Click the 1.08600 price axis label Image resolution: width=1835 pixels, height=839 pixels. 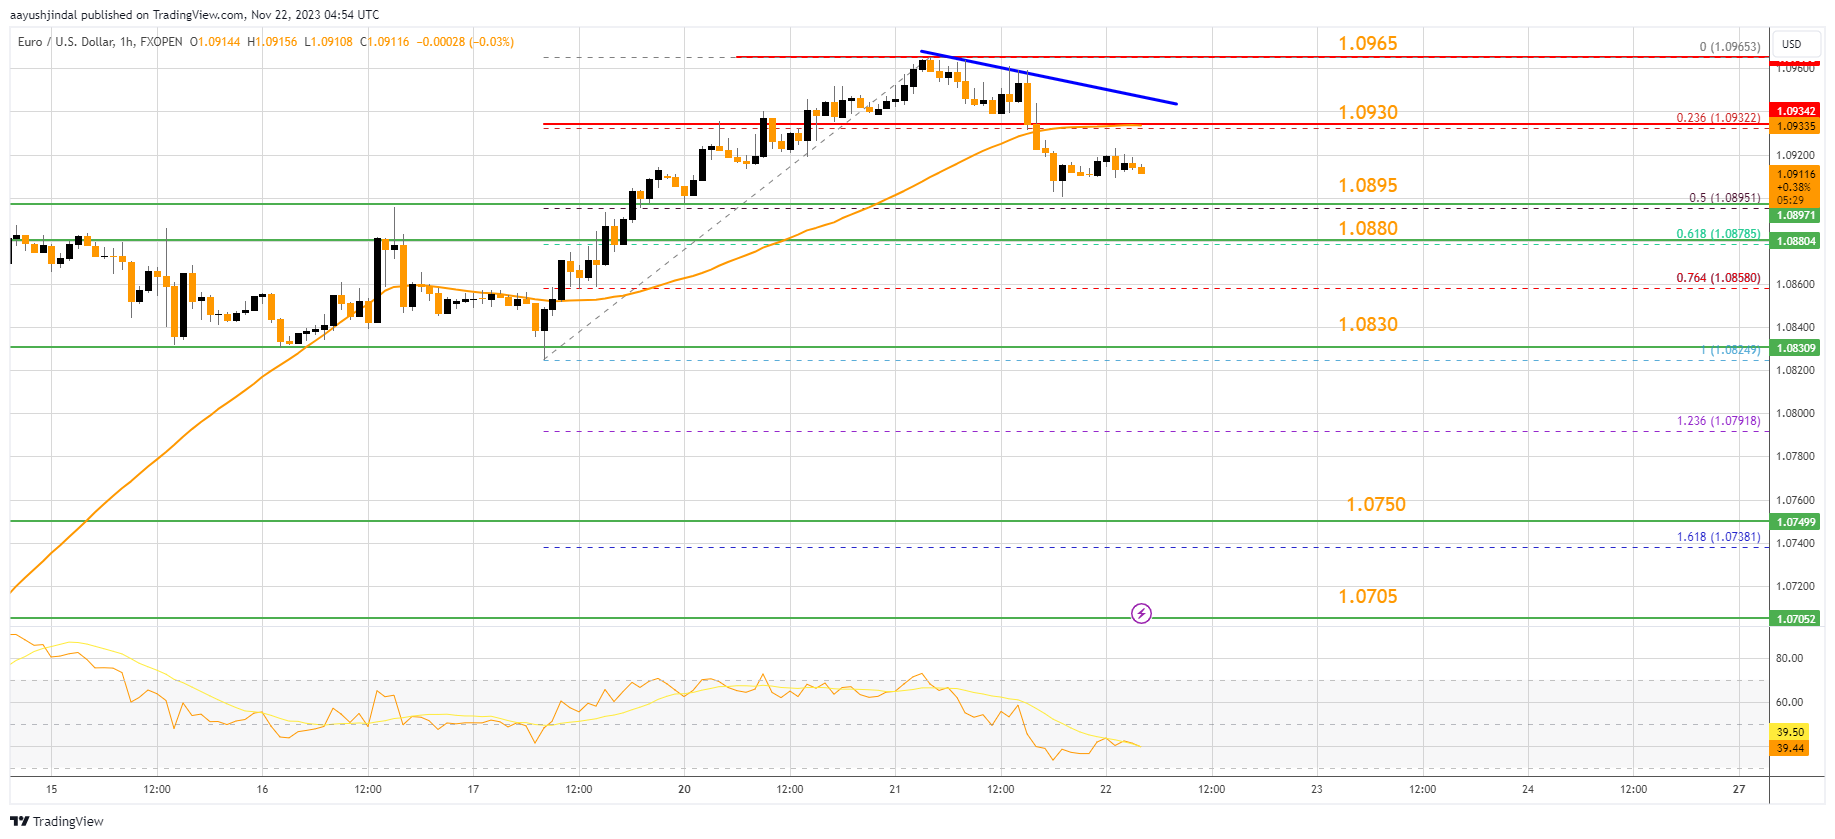click(1795, 284)
